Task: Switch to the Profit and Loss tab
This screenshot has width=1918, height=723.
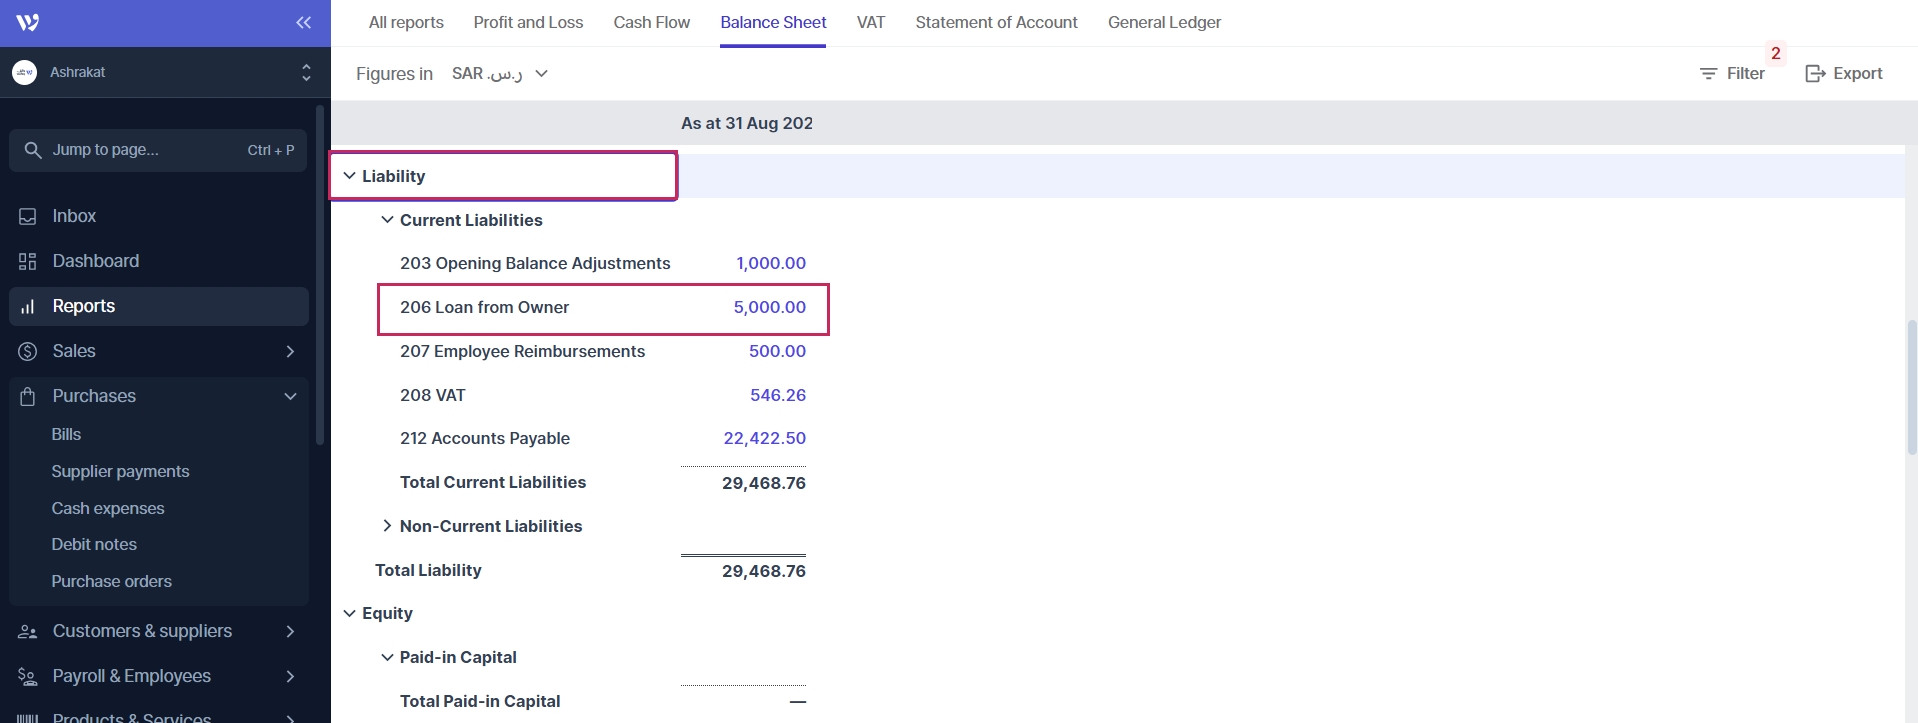Action: (x=528, y=22)
